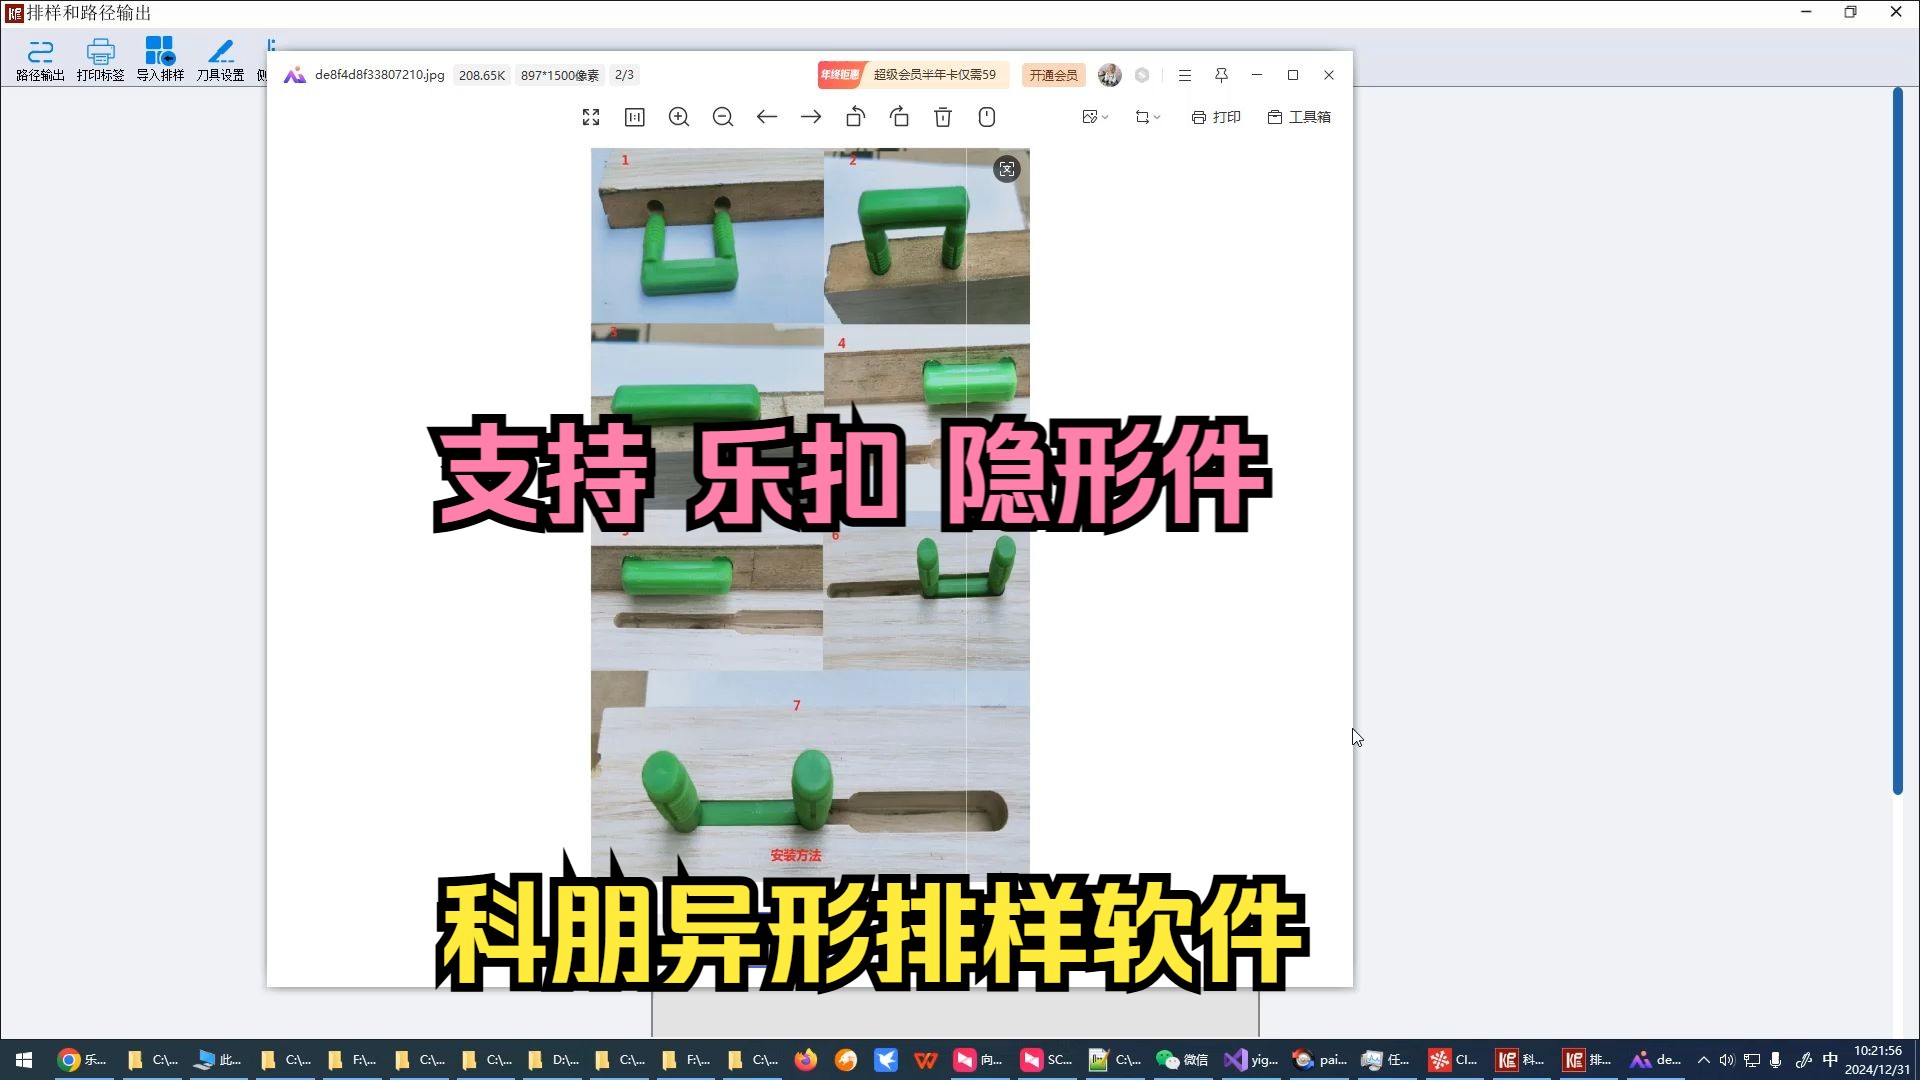The image size is (1920, 1080).
Task: Expand the crop tool dropdown
Action: (x=1147, y=117)
